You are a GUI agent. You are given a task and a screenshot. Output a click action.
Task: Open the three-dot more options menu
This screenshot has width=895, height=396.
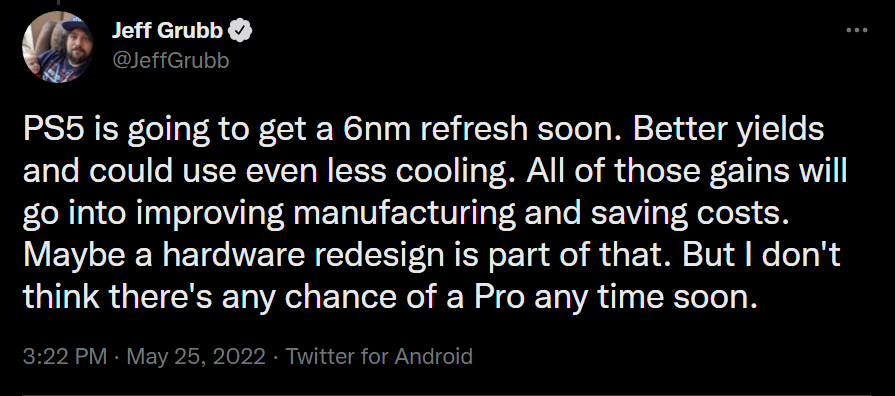coord(856,30)
